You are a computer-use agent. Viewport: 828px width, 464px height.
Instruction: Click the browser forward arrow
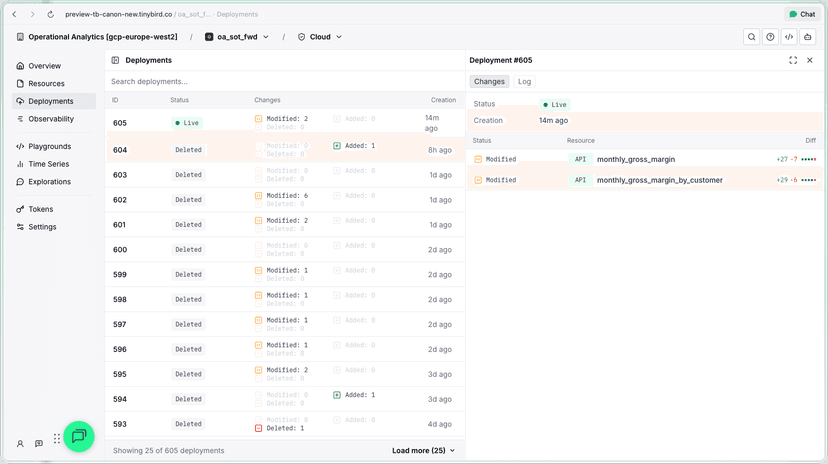point(32,14)
